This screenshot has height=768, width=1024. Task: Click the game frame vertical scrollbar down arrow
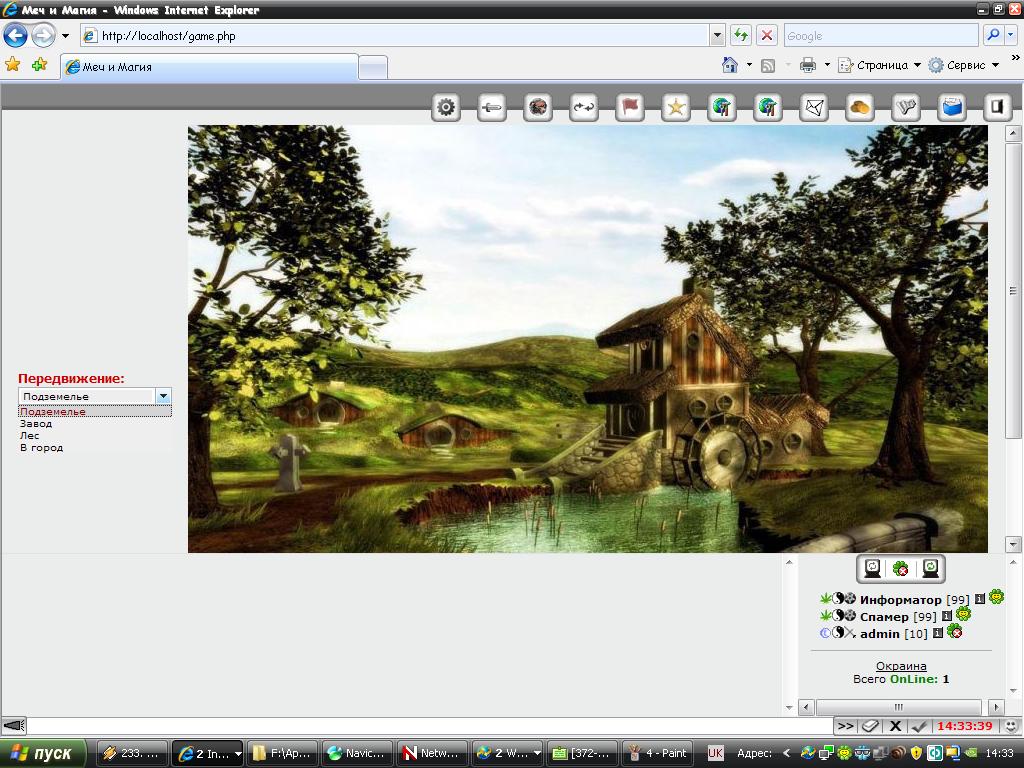[1013, 543]
